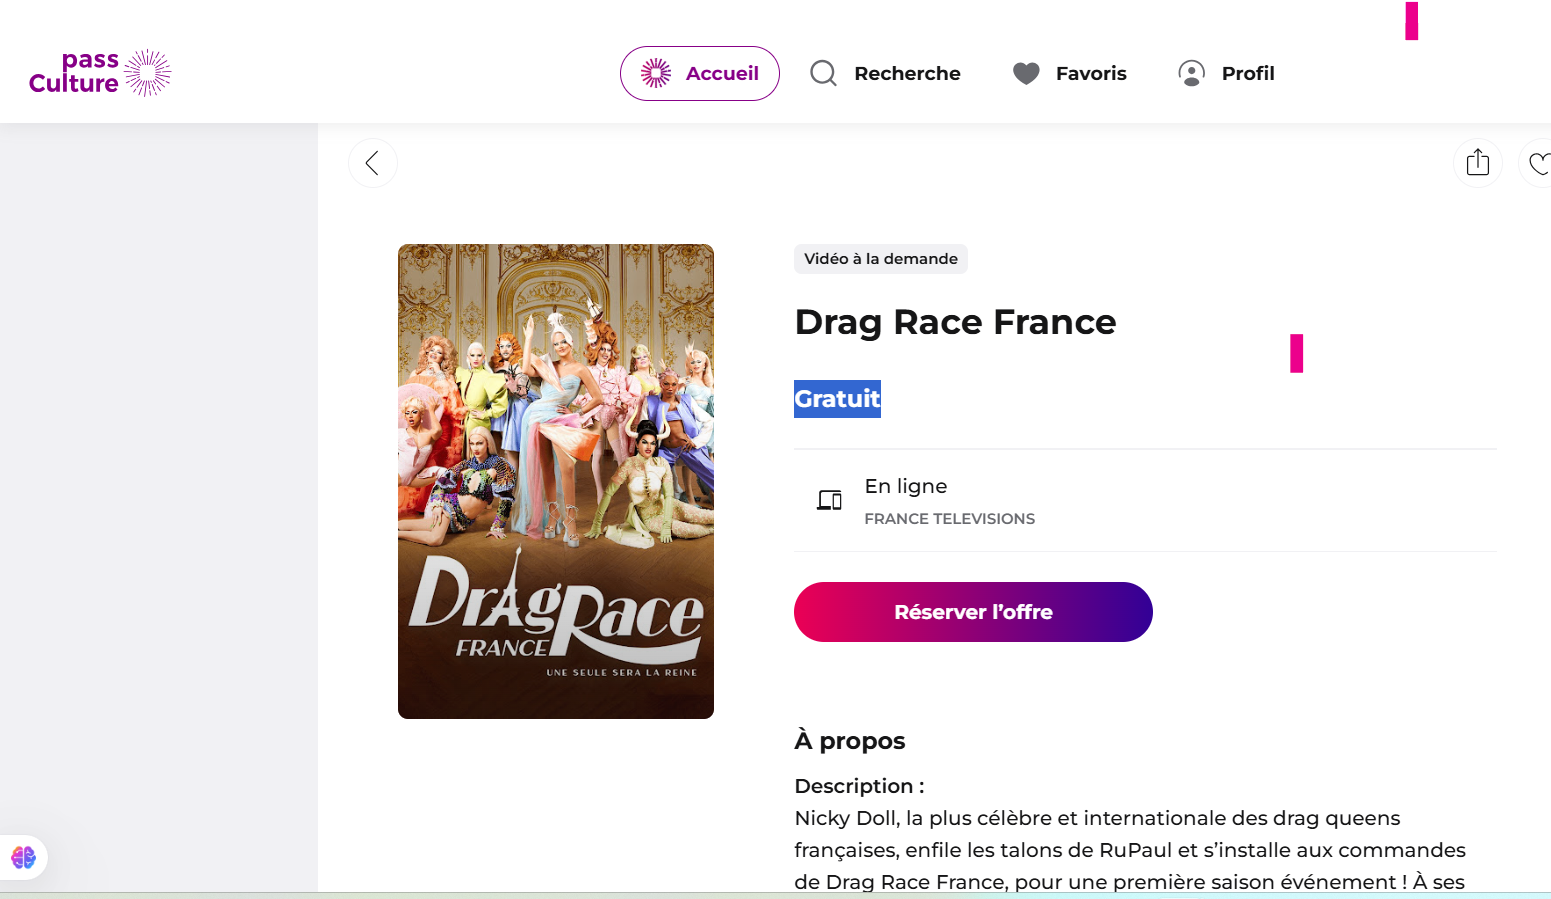The height and width of the screenshot is (899, 1551).
Task: Open the Recherche tab
Action: pyautogui.click(x=885, y=73)
